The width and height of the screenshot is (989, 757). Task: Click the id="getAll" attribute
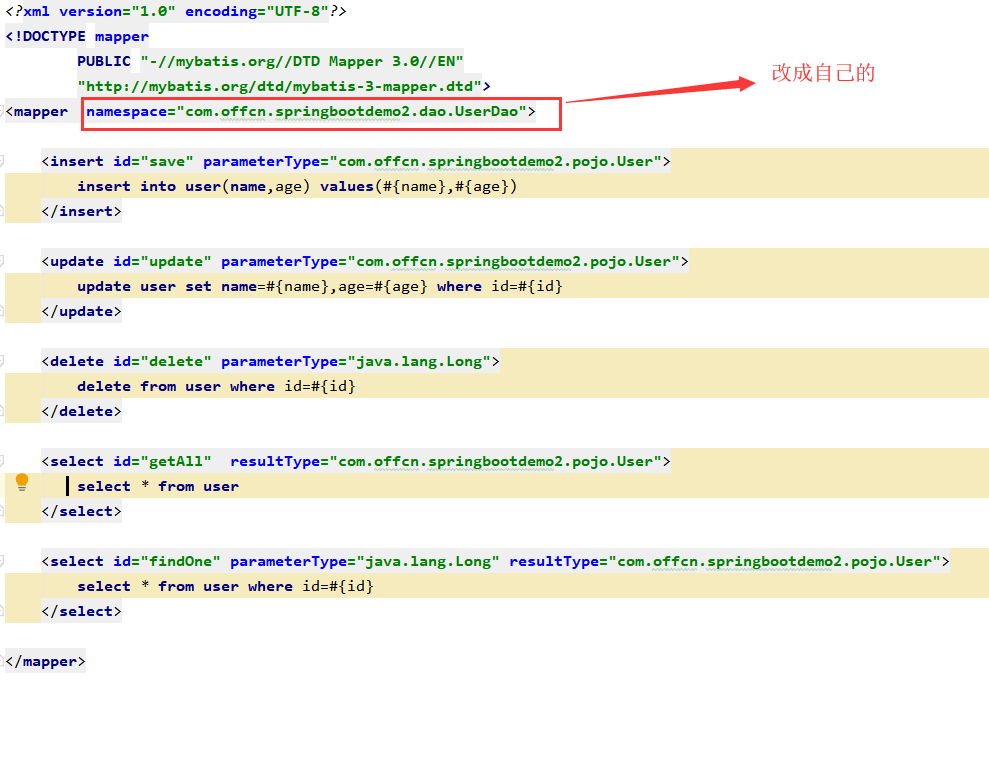pyautogui.click(x=162, y=462)
